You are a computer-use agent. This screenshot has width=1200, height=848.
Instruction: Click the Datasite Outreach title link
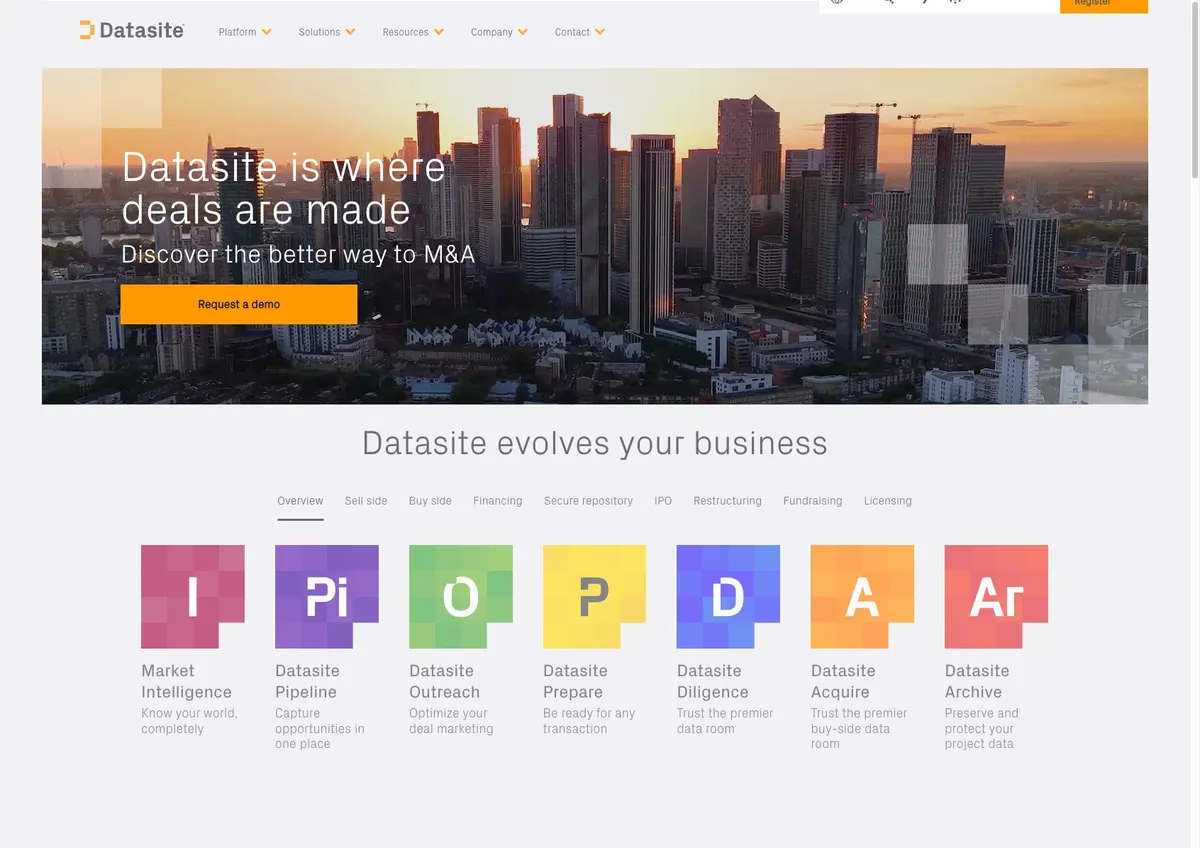point(444,681)
